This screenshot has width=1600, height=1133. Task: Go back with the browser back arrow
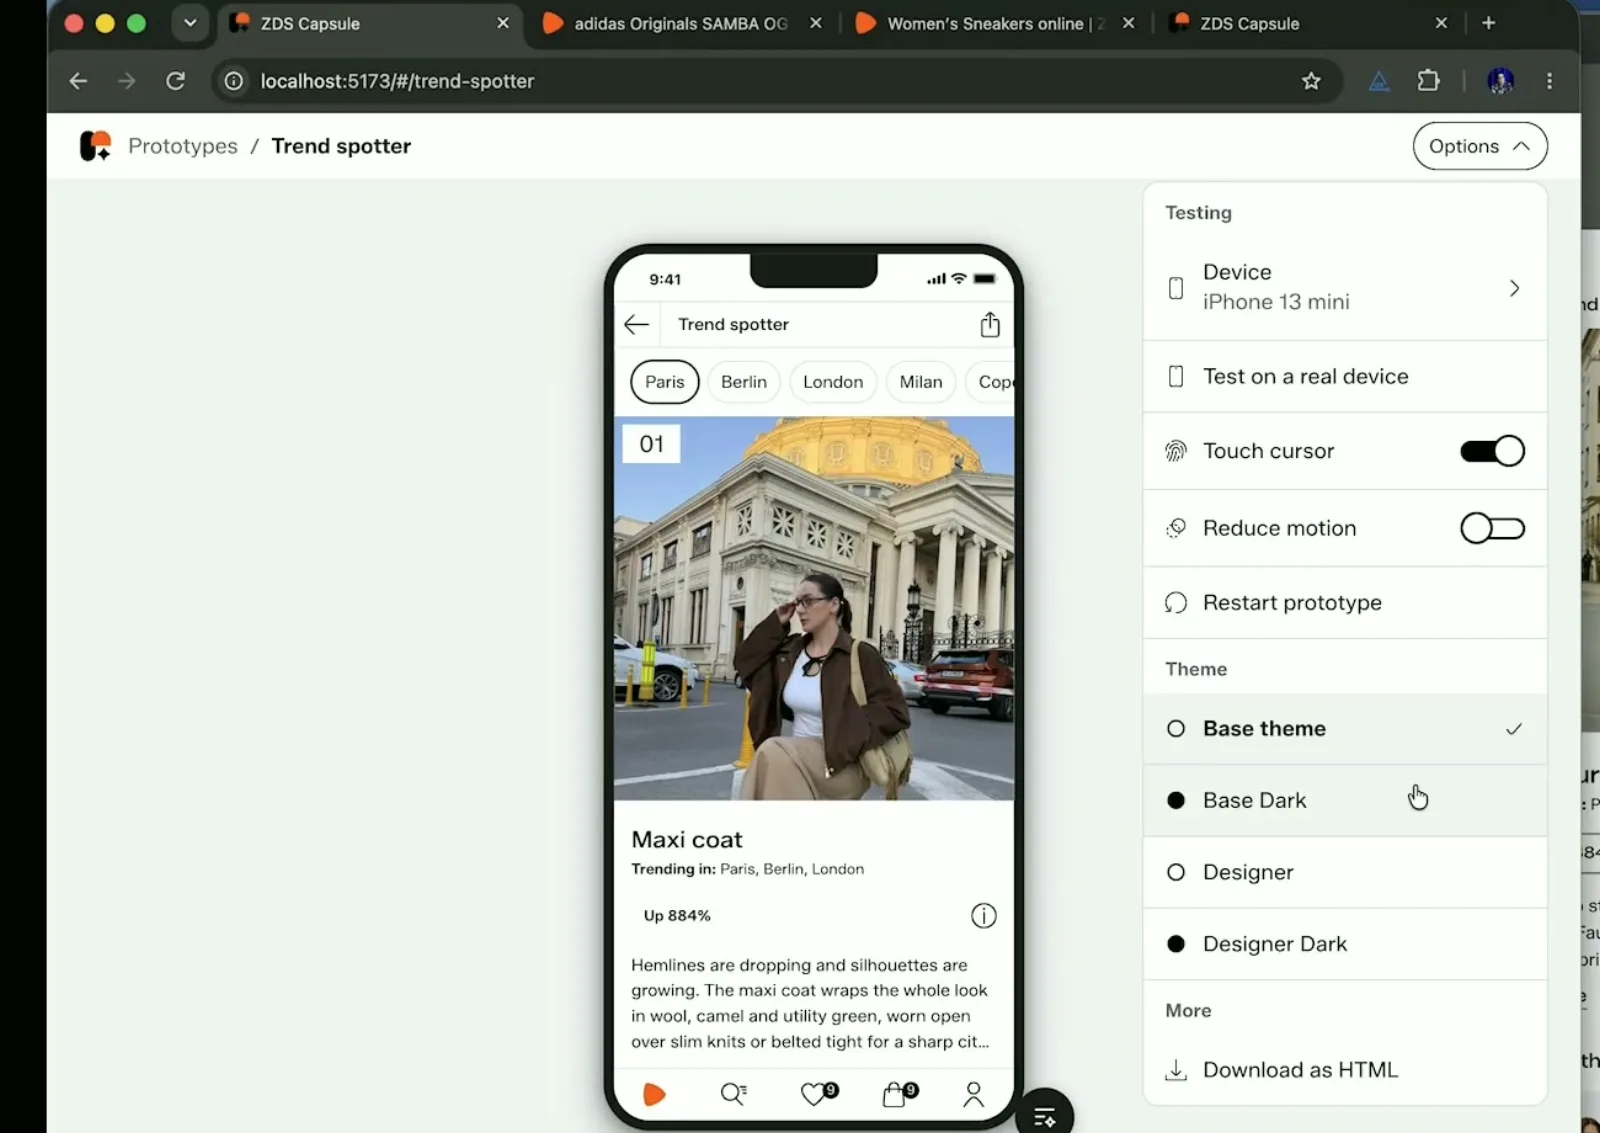[x=78, y=81]
